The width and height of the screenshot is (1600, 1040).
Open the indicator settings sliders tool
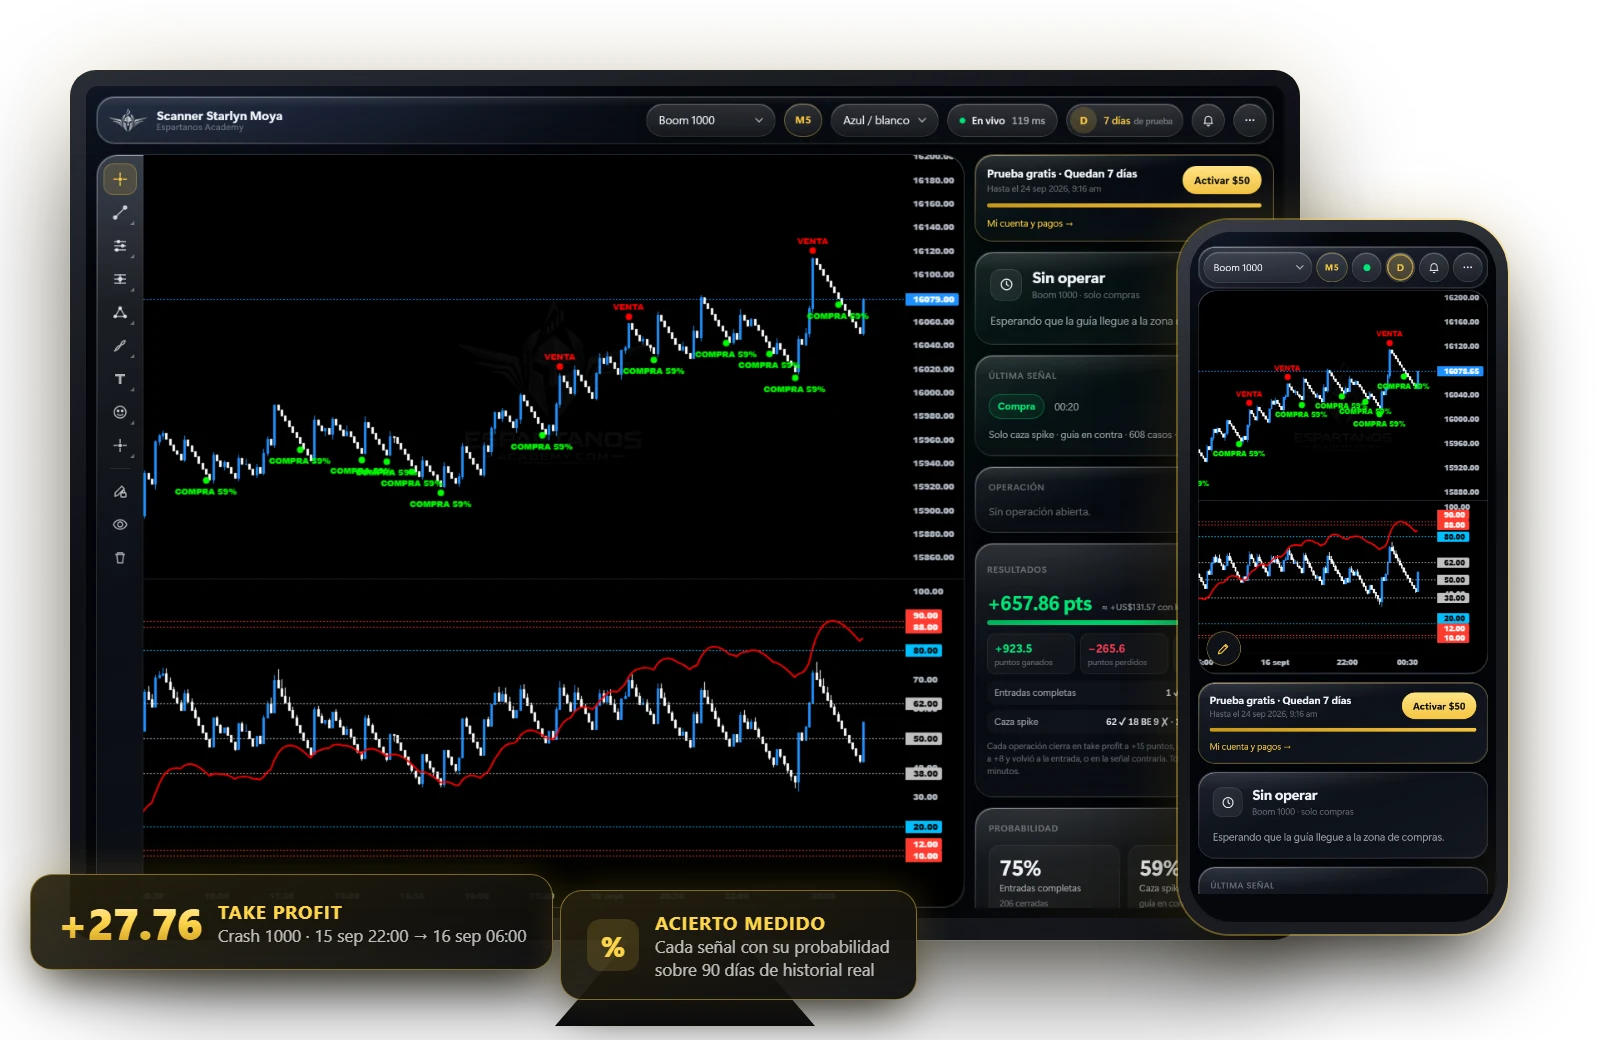120,246
